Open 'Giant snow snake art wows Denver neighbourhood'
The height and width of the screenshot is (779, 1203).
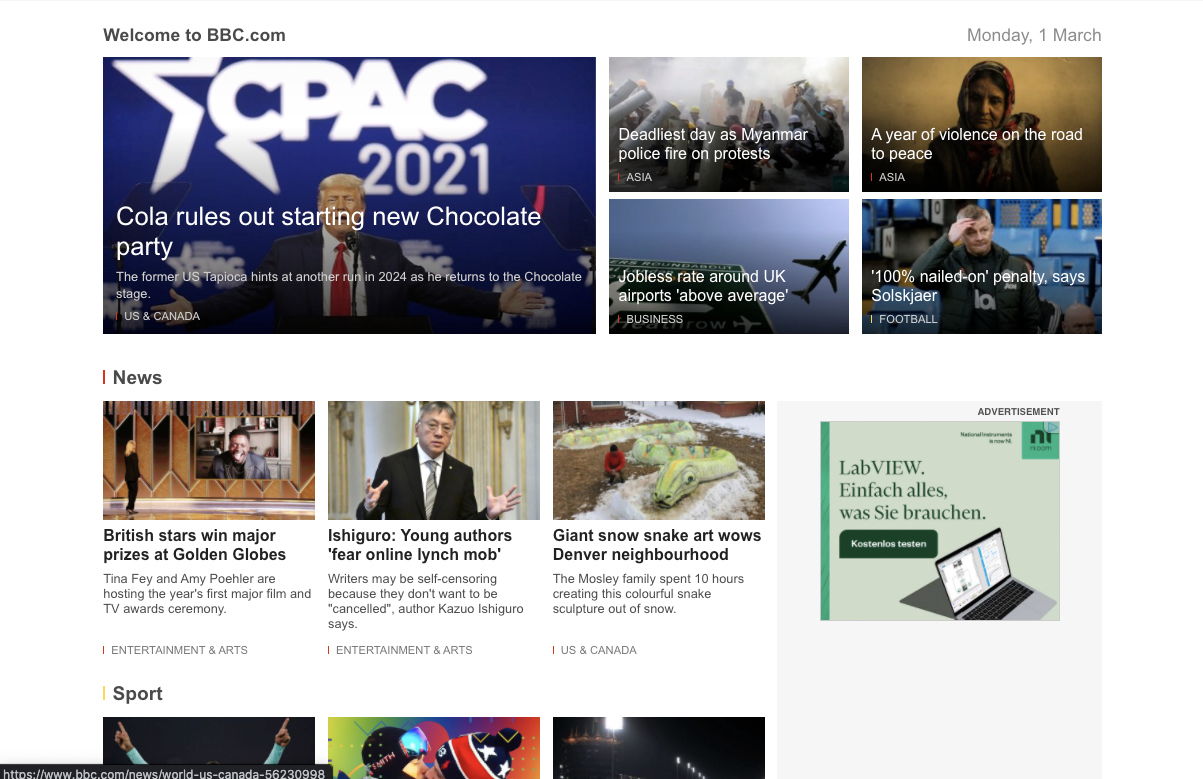[657, 545]
